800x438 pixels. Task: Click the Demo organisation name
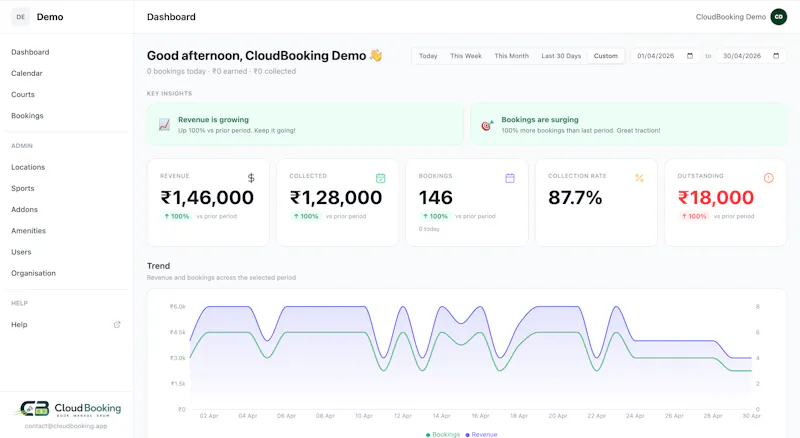tap(50, 17)
